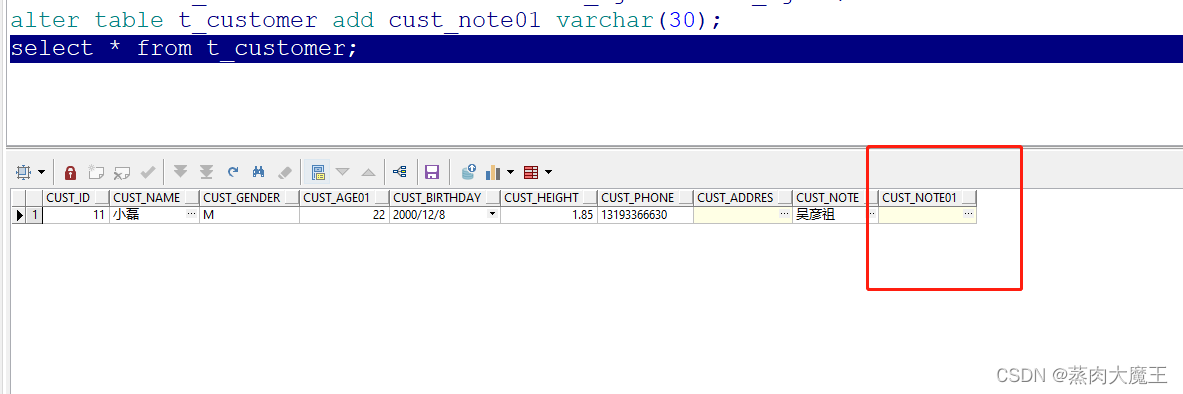
Task: Click the fetch last page arrow
Action: tap(206, 172)
